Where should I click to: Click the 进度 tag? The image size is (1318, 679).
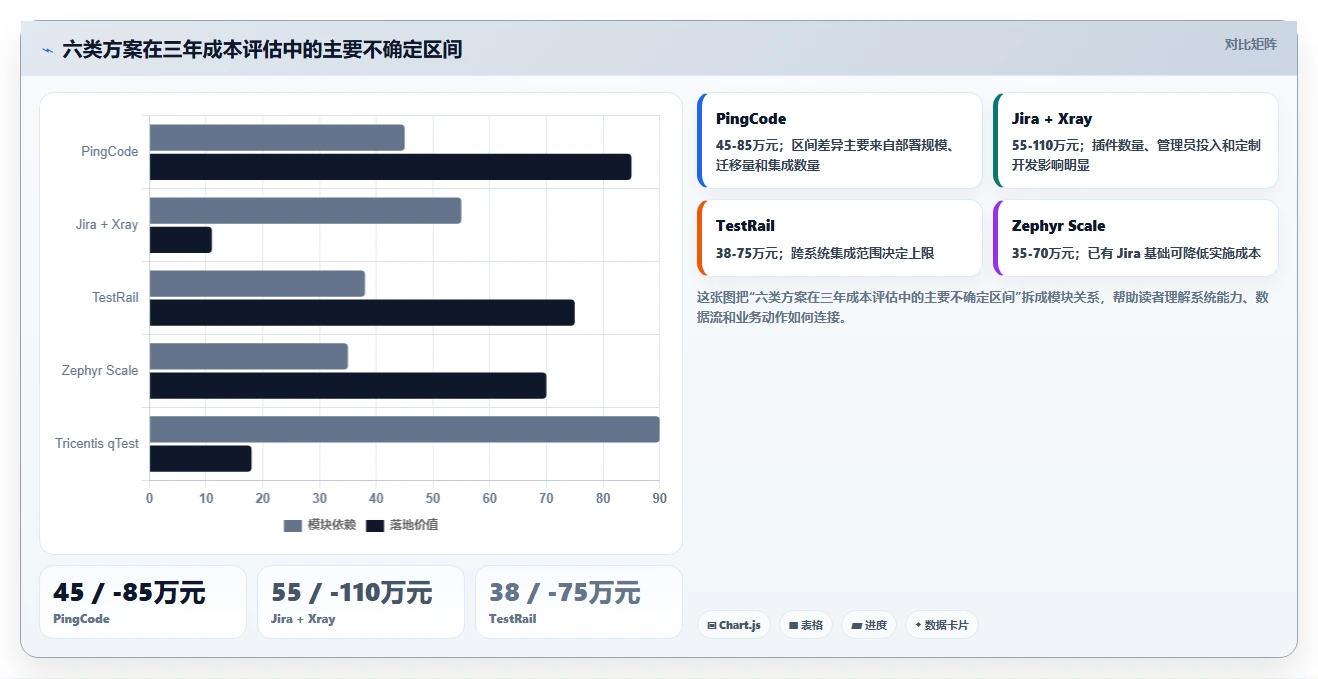[x=869, y=625]
